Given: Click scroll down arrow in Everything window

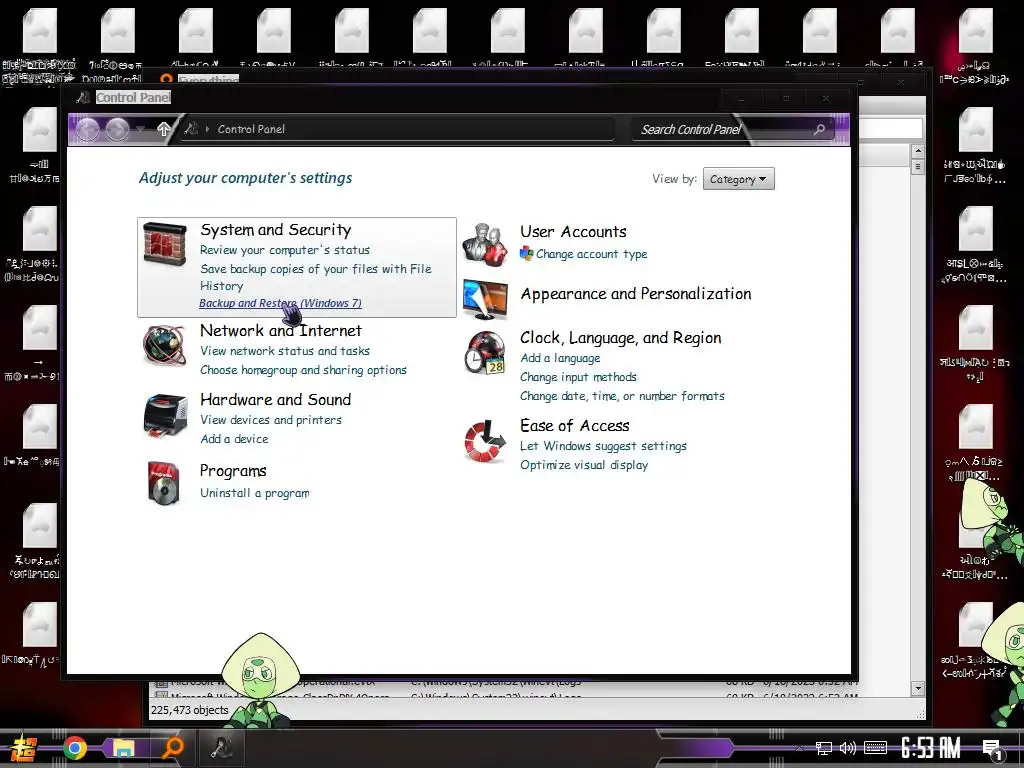Looking at the screenshot, I should 918,688.
